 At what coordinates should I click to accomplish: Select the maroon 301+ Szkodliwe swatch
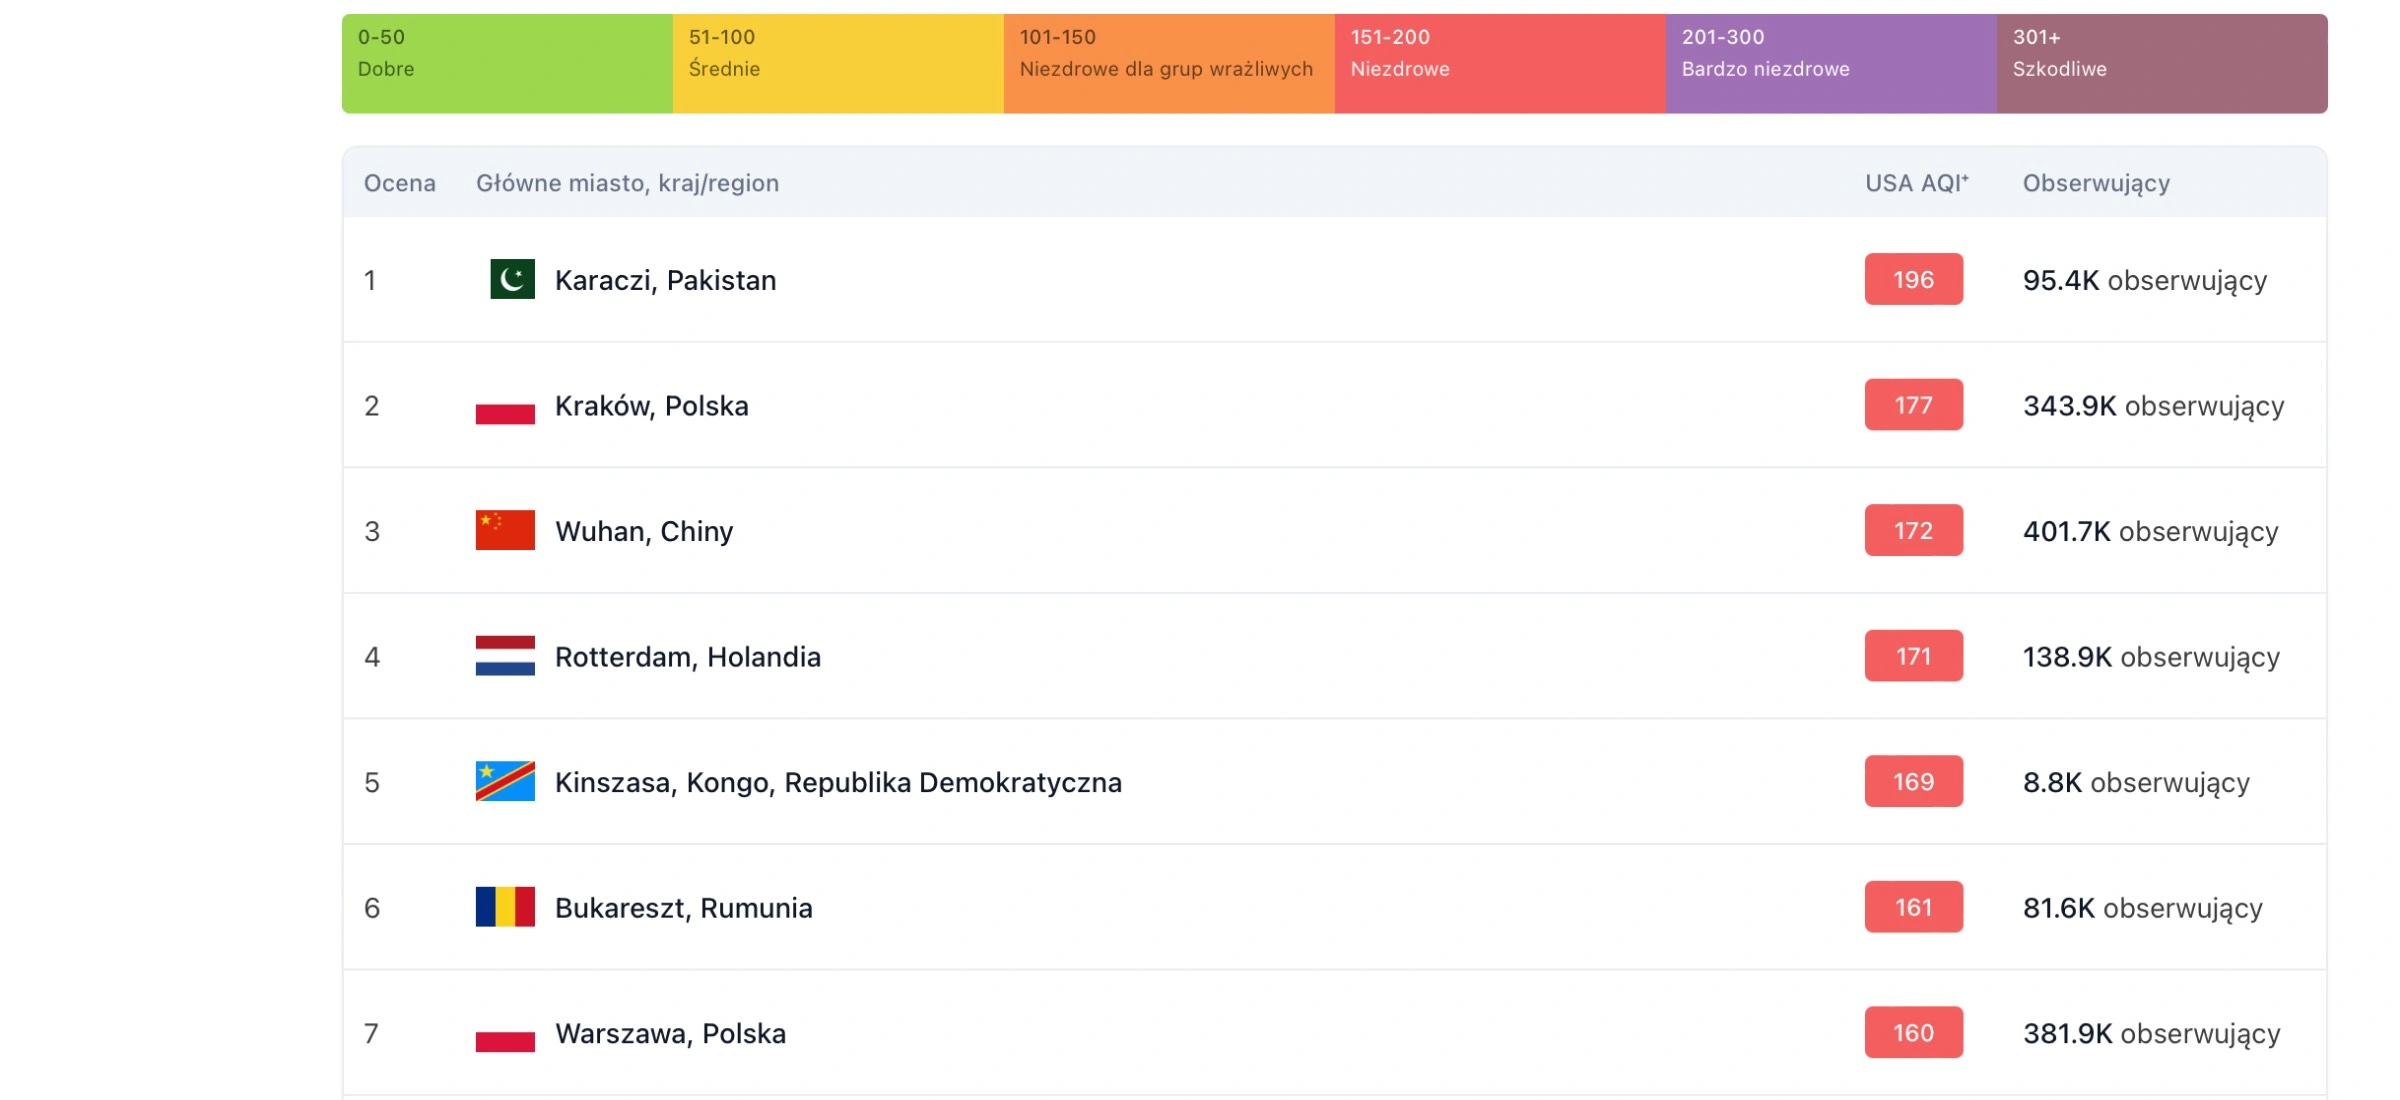(x=2162, y=63)
